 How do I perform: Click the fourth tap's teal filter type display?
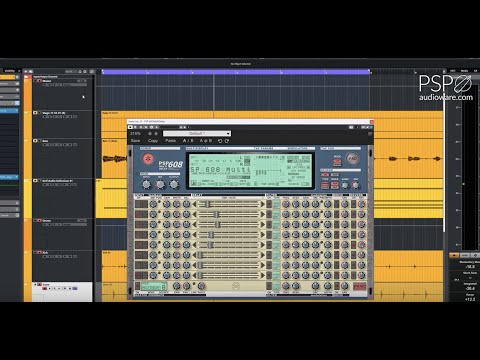click(276, 235)
